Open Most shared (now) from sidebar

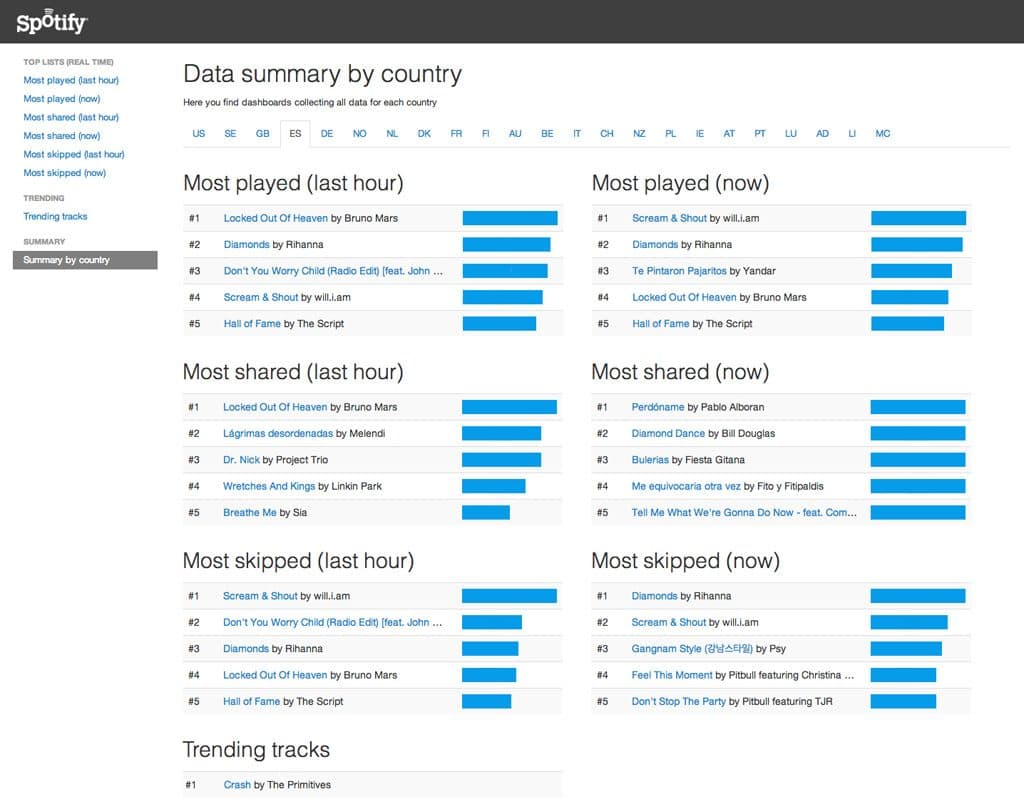tap(62, 135)
